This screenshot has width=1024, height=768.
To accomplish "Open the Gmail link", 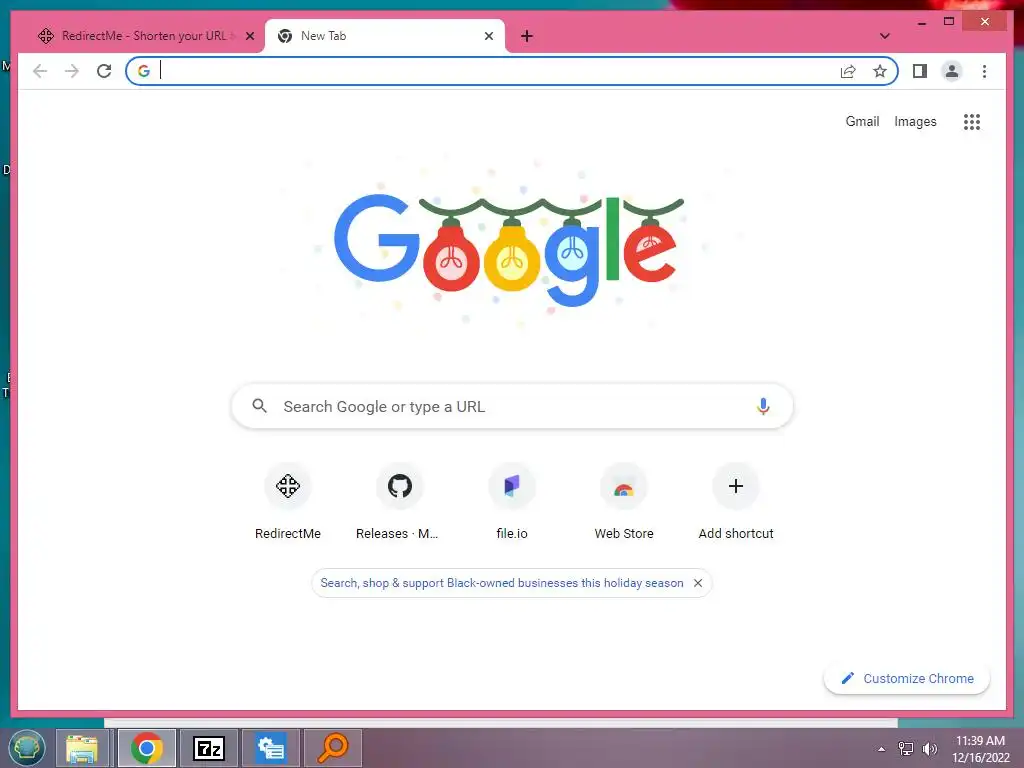I will [x=862, y=121].
